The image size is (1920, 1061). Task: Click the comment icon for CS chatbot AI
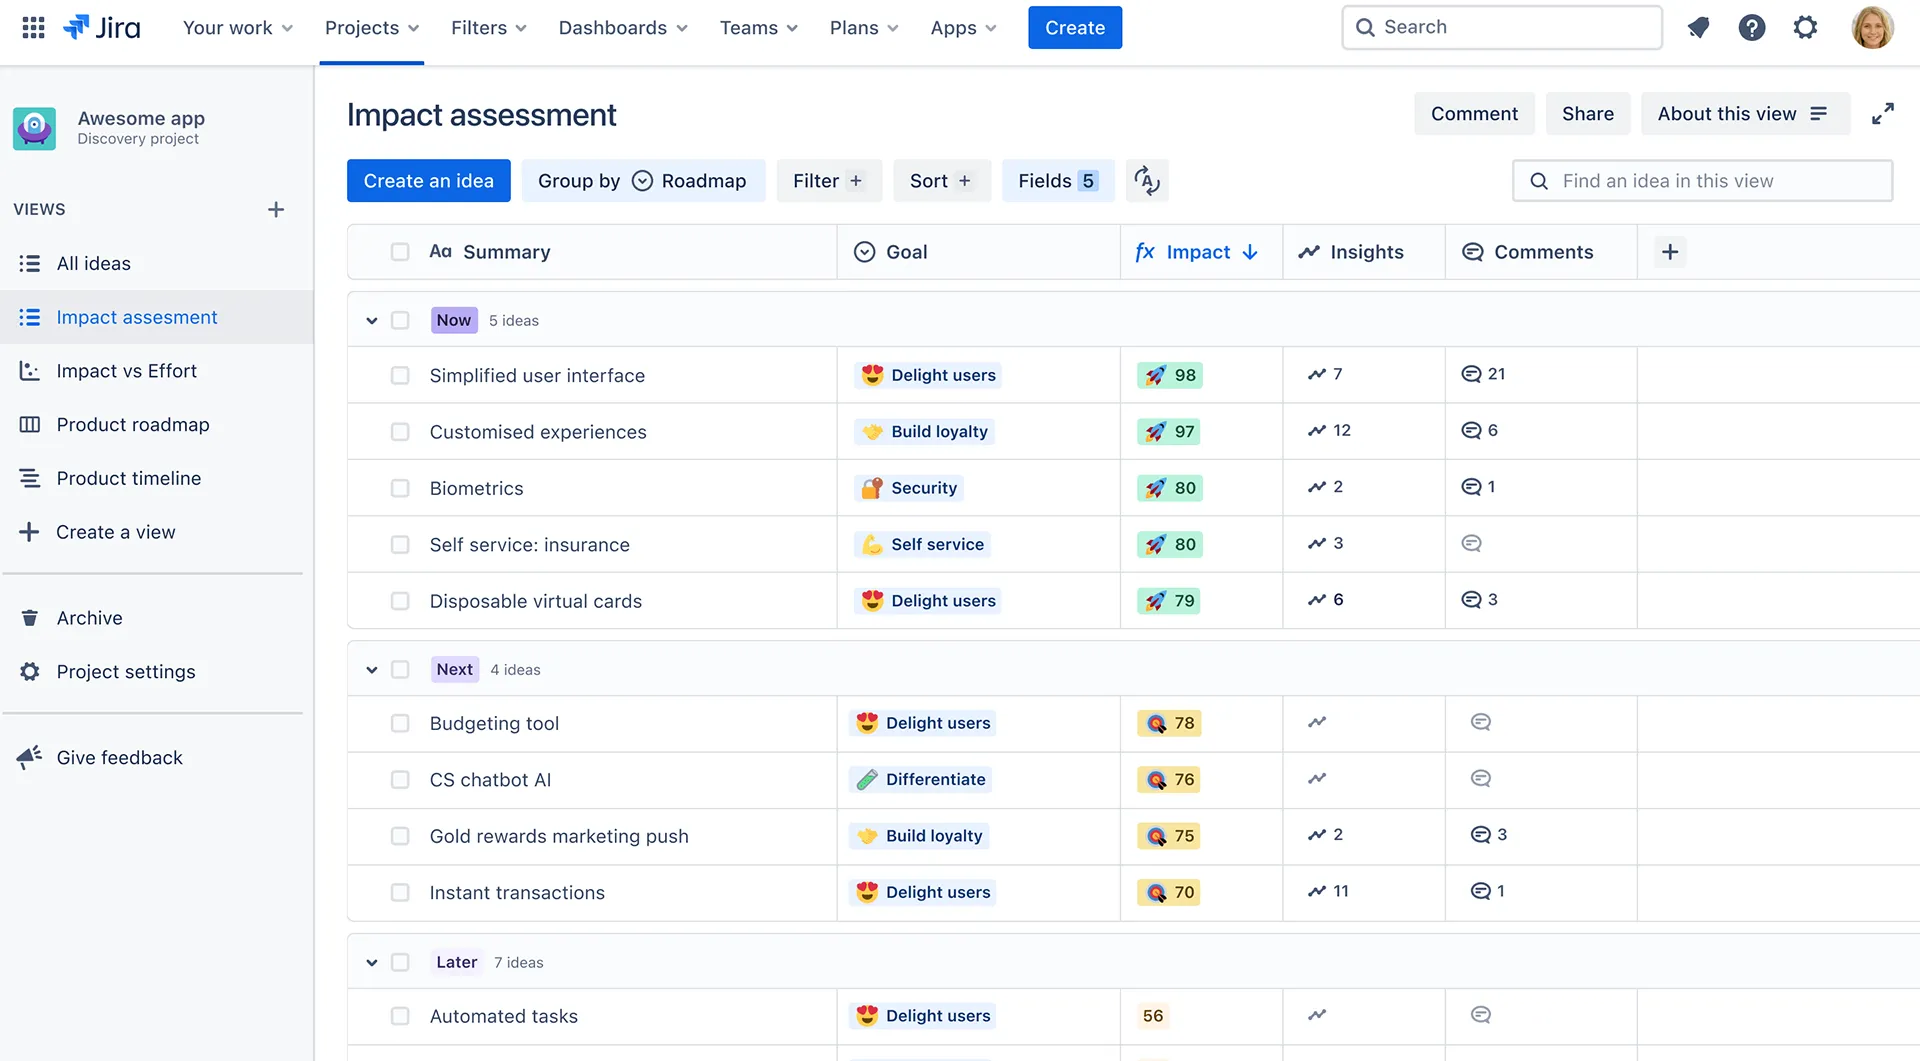1481,778
